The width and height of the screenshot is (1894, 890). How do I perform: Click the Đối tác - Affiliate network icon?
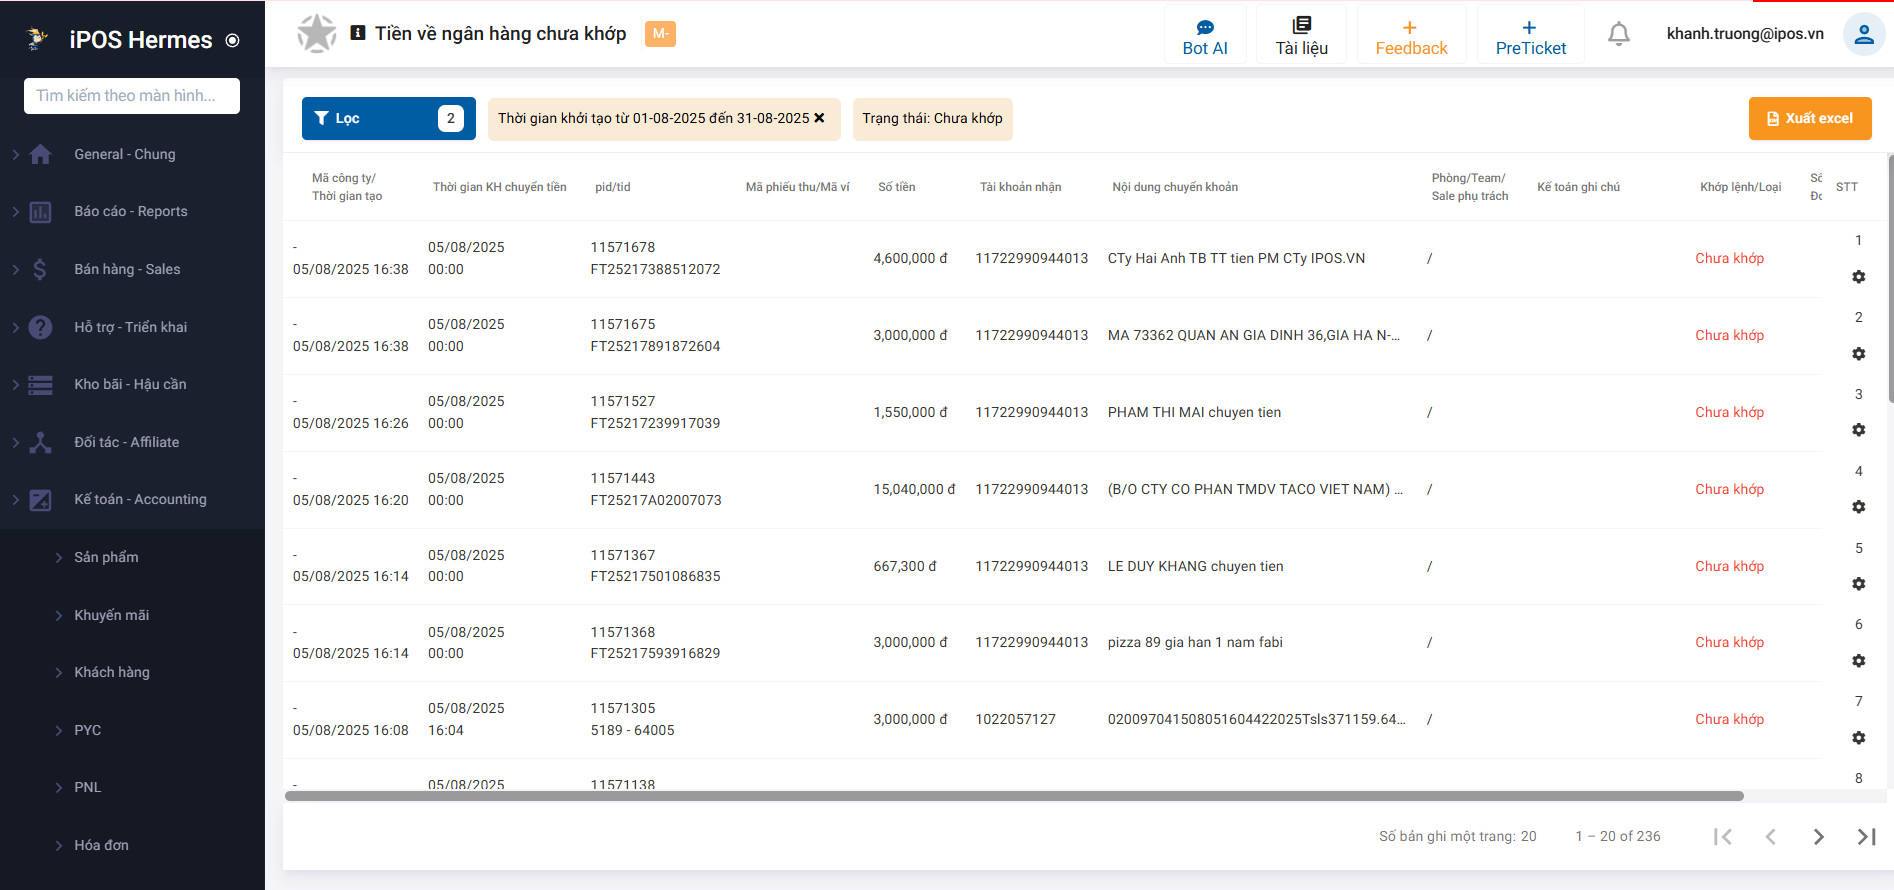click(x=40, y=442)
